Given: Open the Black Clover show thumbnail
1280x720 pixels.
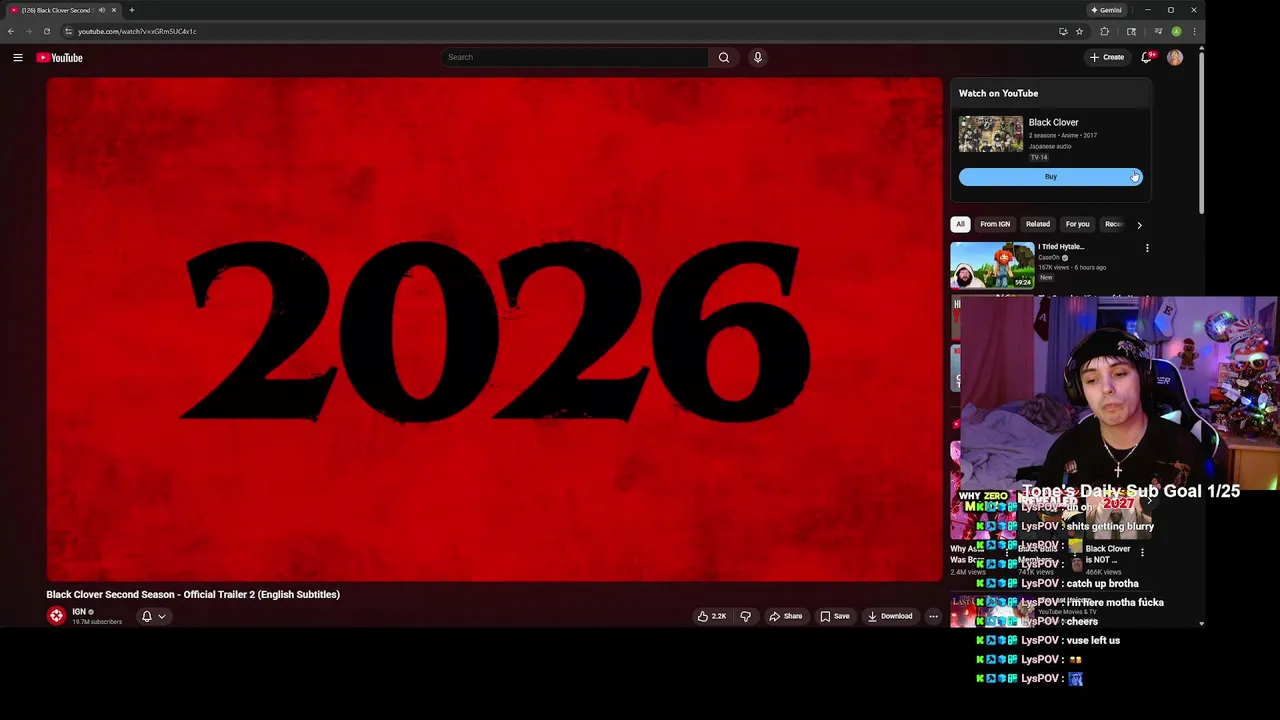Looking at the screenshot, I should (x=991, y=134).
